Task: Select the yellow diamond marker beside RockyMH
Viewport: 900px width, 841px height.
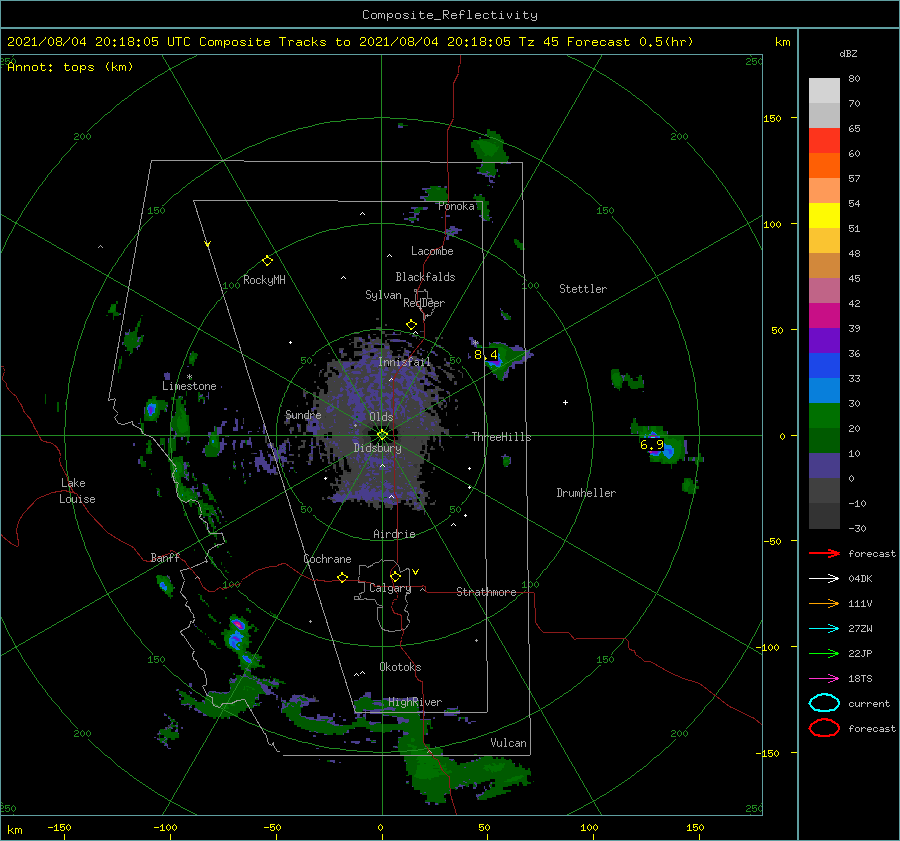Action: [267, 261]
